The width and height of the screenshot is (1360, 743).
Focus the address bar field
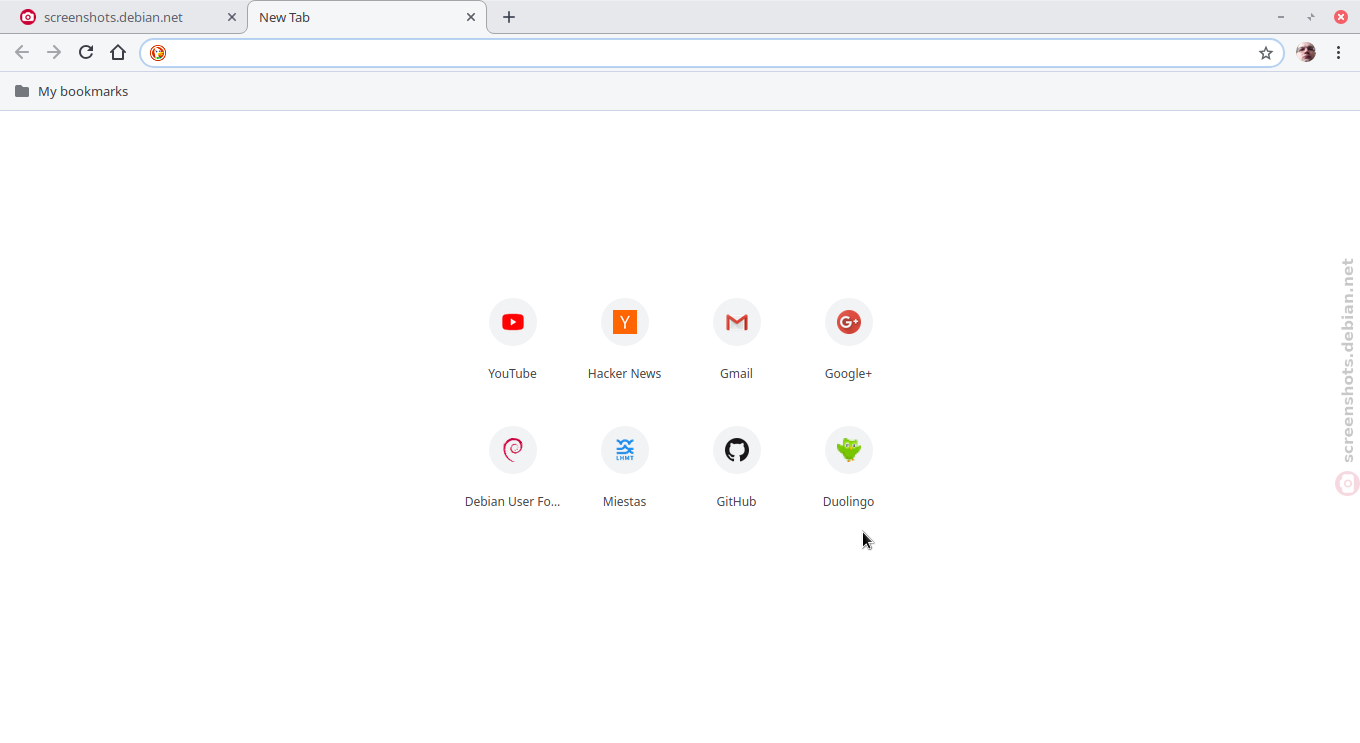tap(711, 53)
